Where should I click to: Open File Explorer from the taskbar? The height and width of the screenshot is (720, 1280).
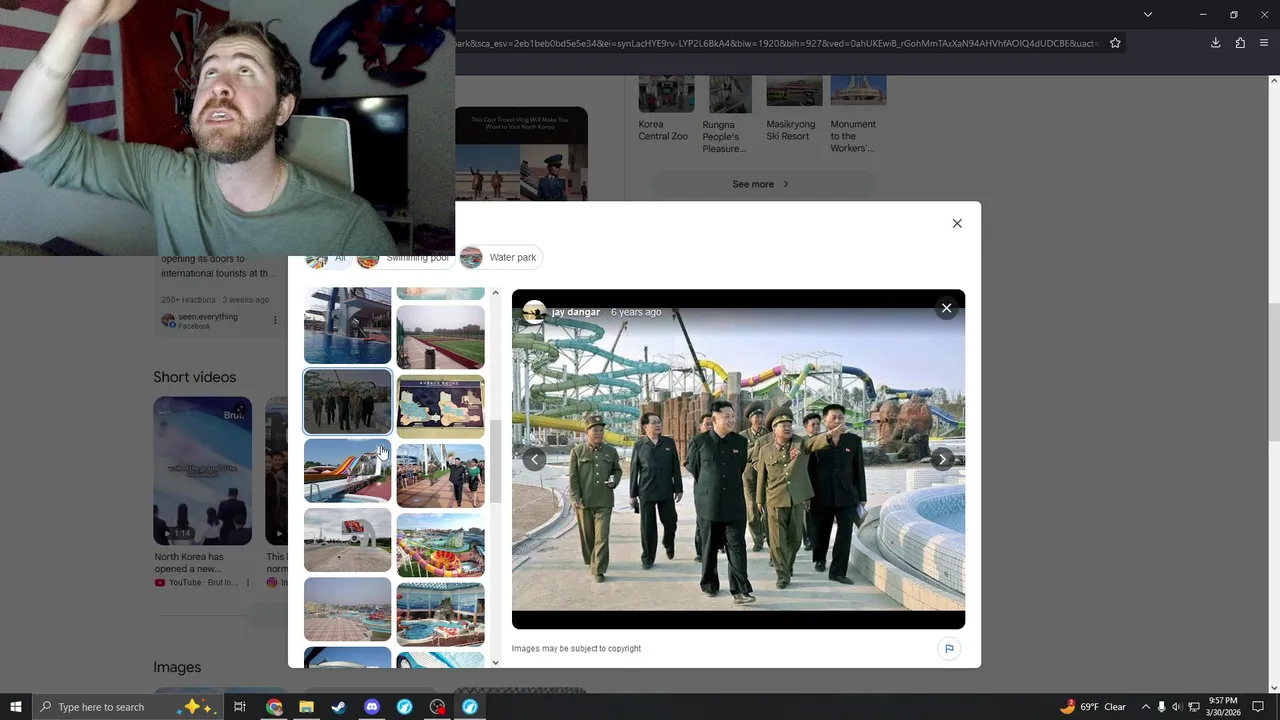(x=307, y=707)
